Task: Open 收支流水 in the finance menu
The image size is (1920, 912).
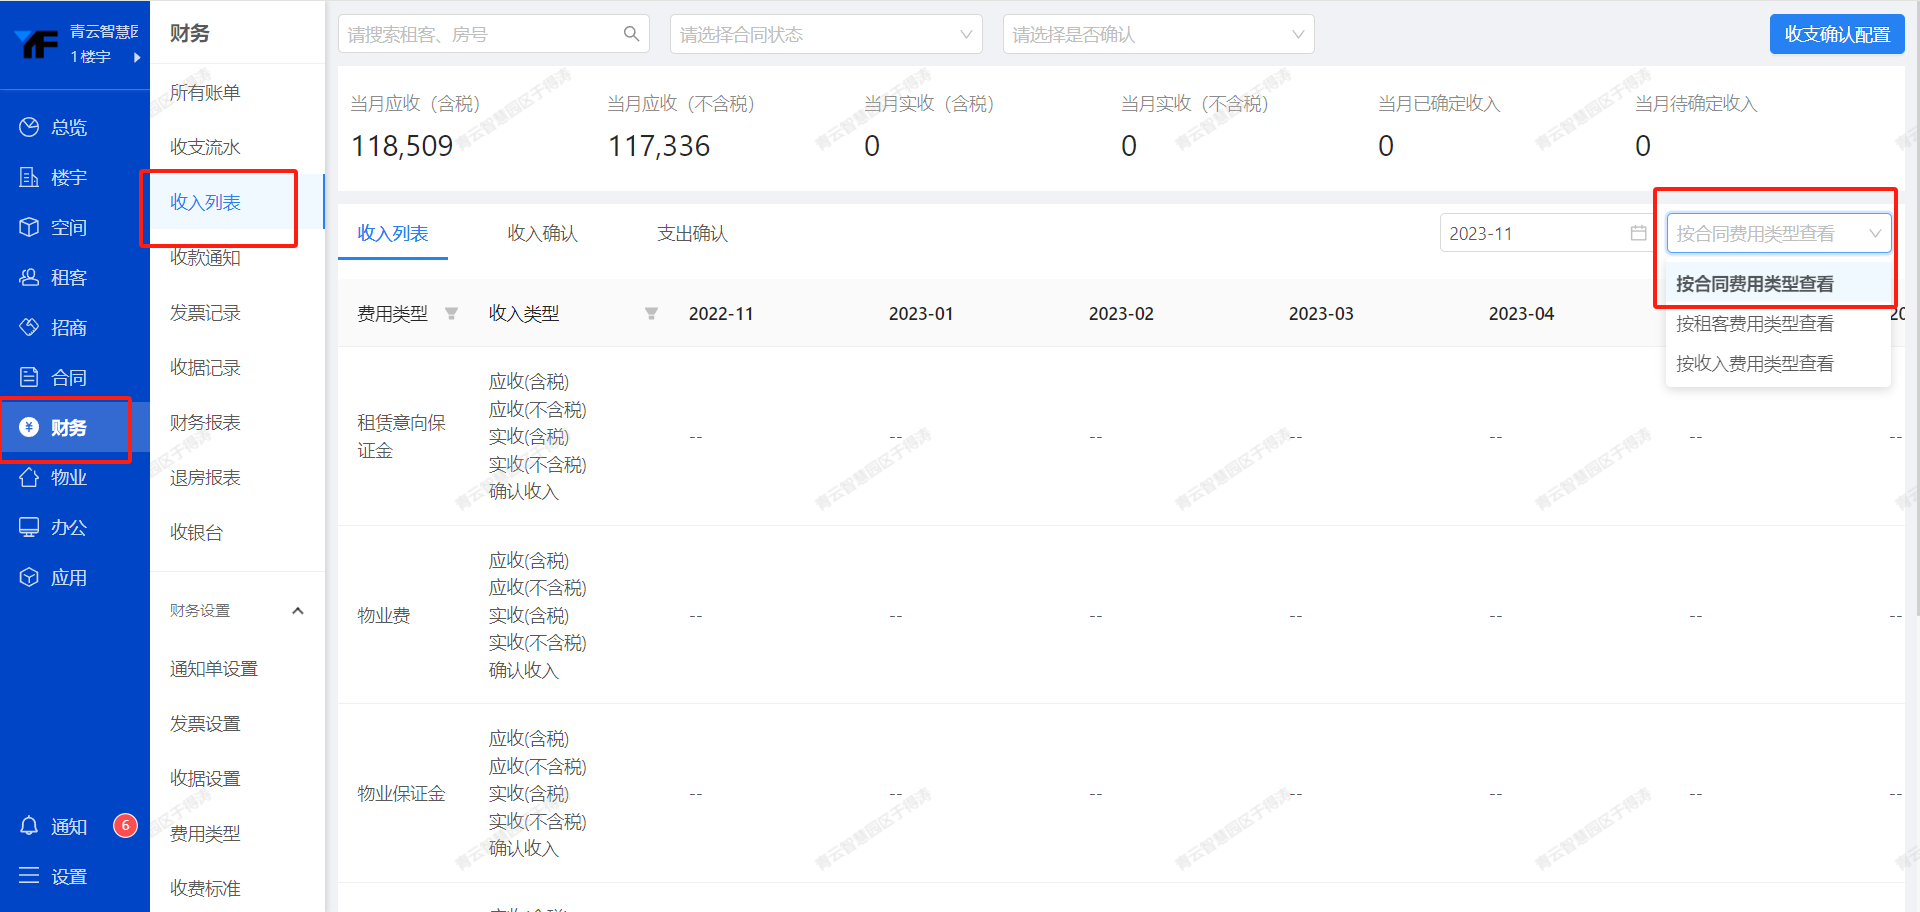Action: coord(205,147)
